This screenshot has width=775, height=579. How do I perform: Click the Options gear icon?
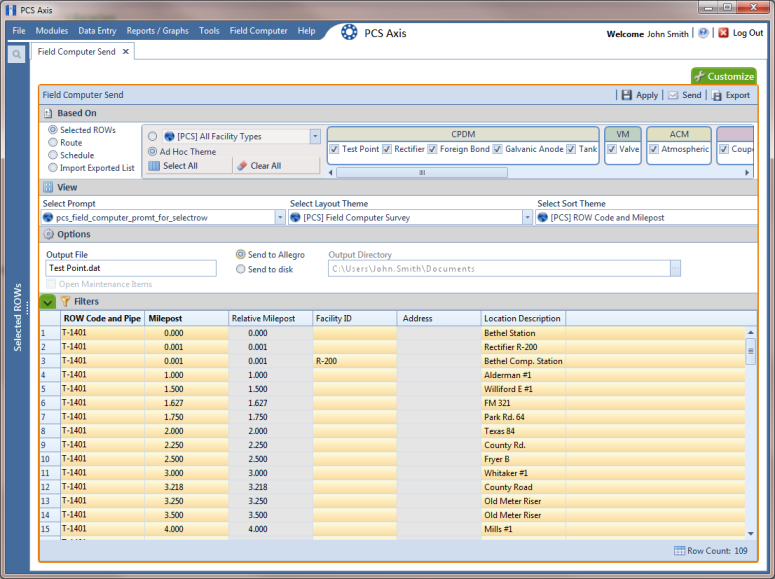48,234
